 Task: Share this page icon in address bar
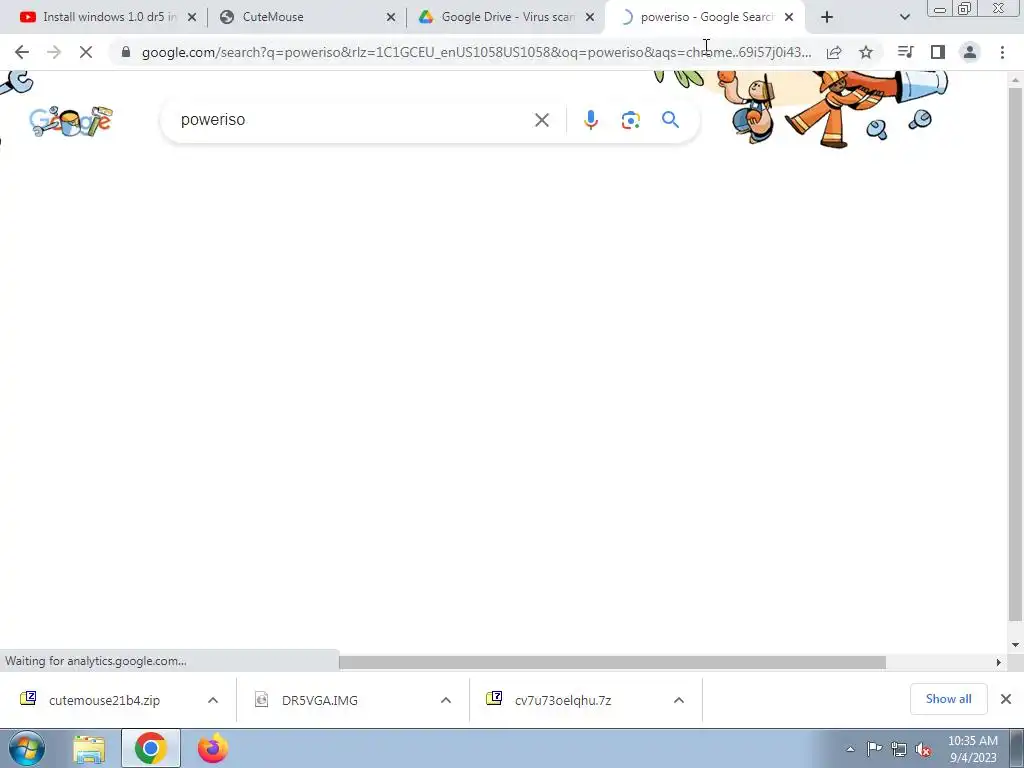[834, 52]
